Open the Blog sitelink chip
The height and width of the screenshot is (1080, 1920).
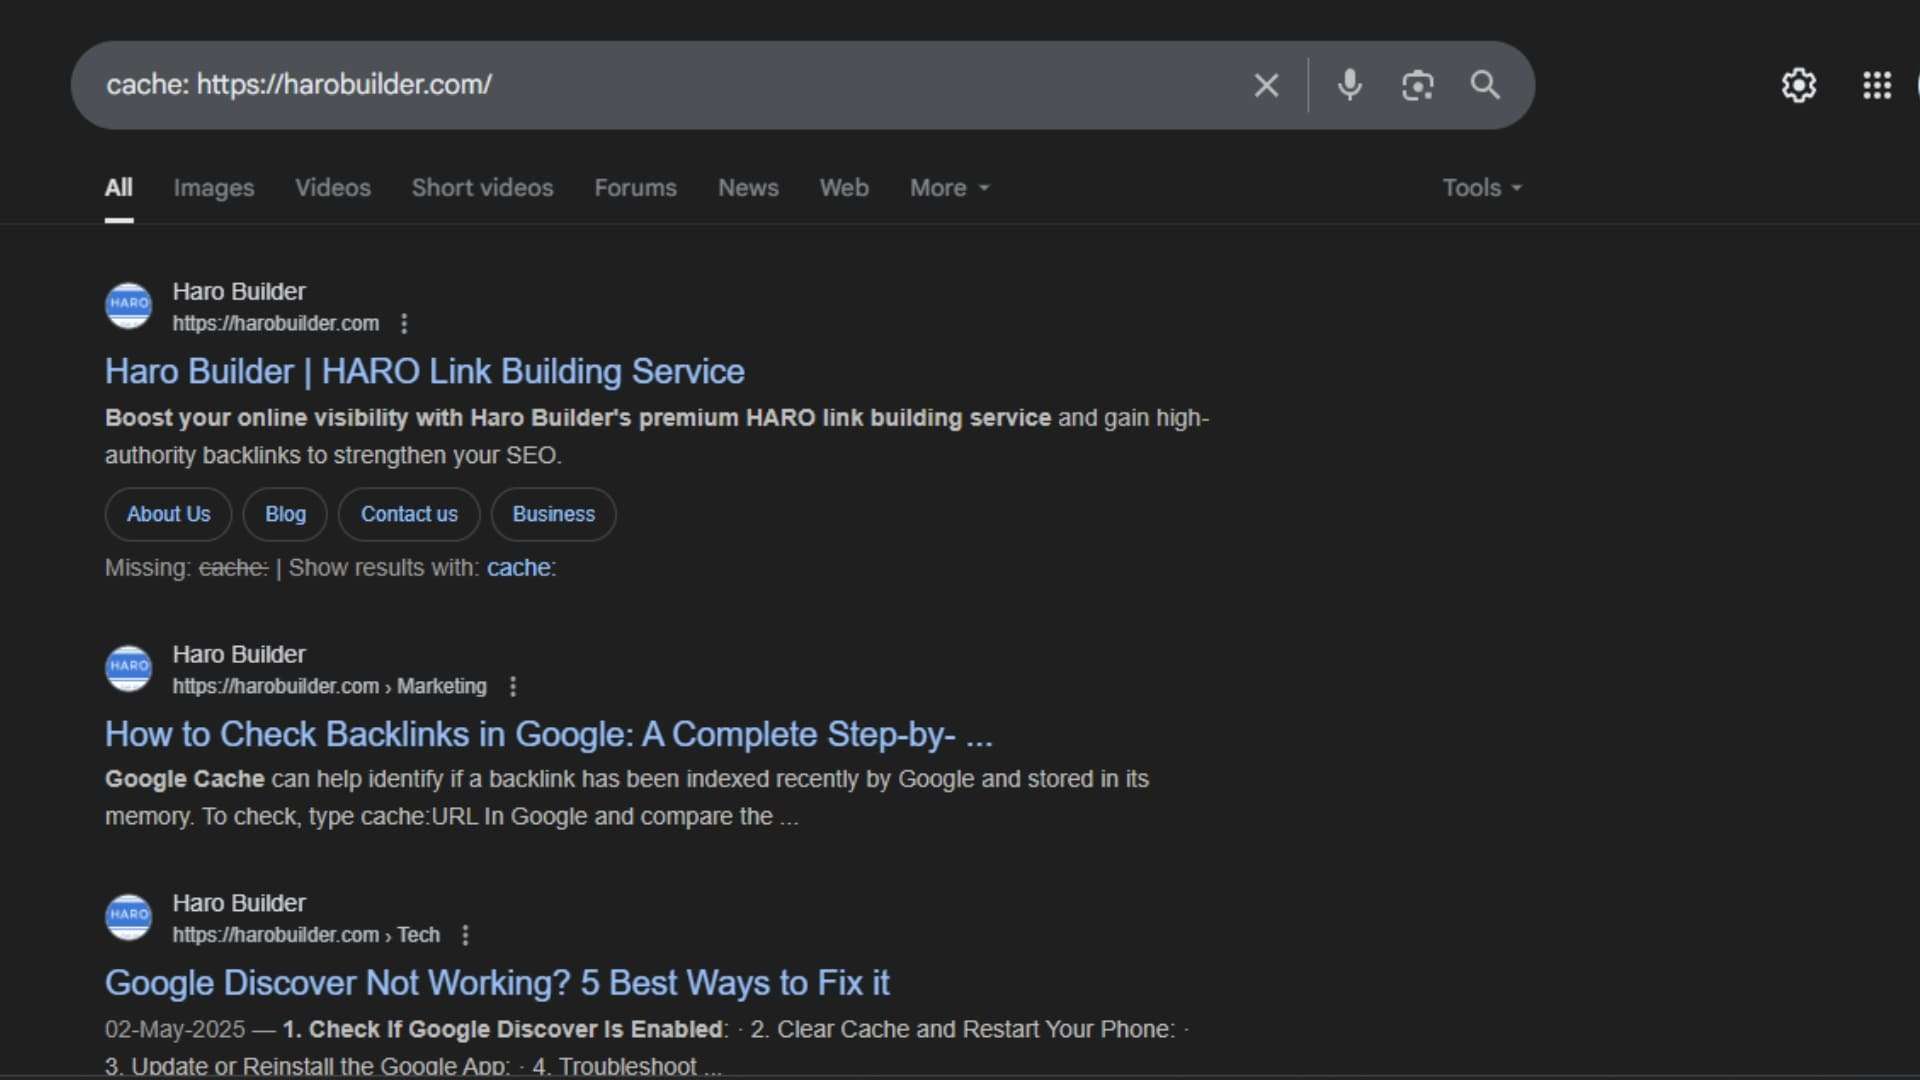(285, 514)
